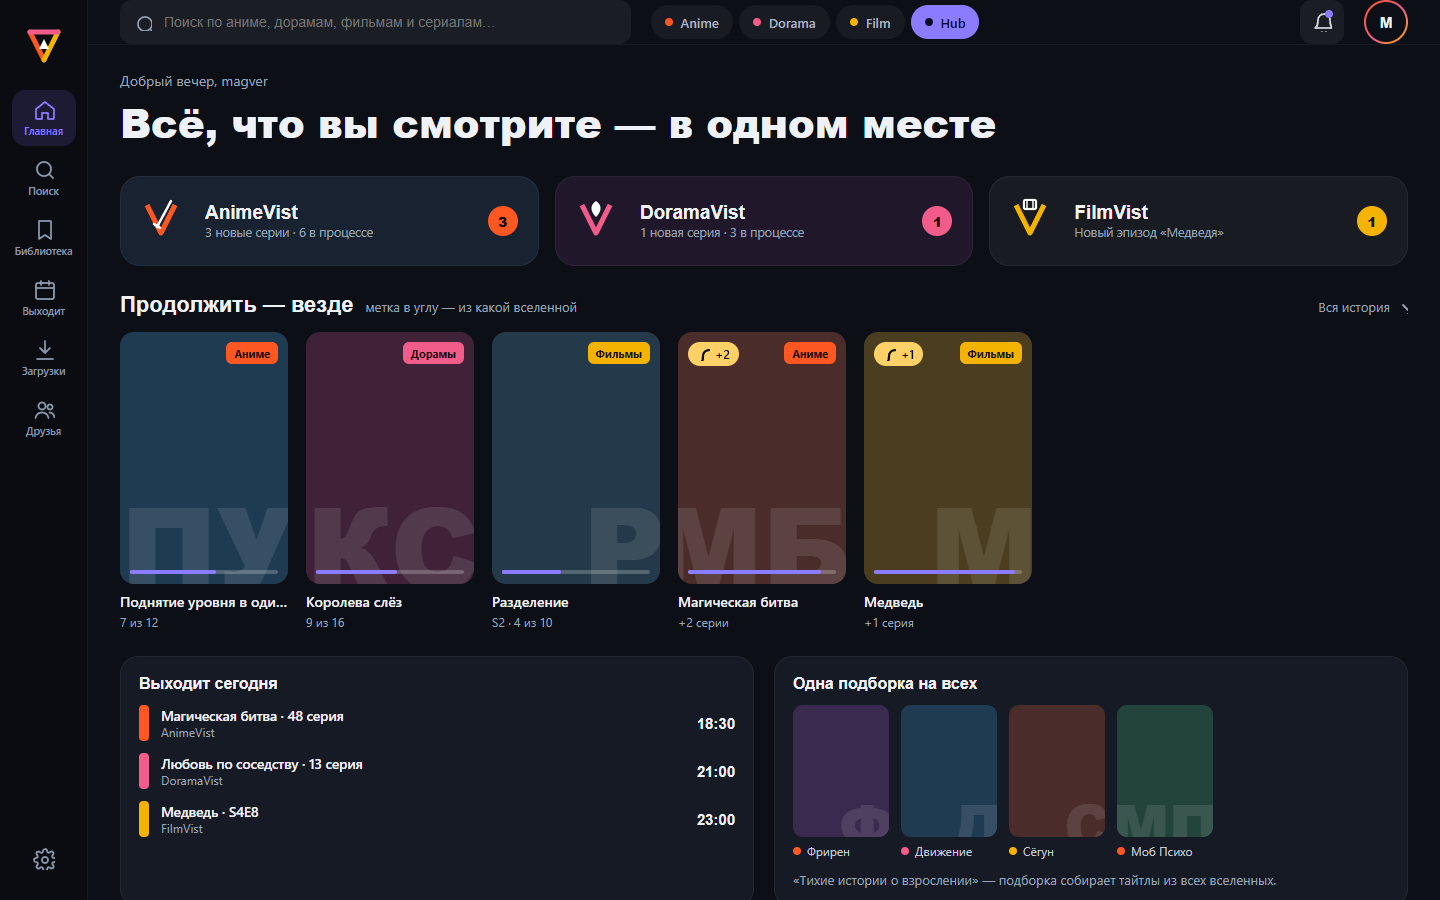The height and width of the screenshot is (900, 1440).
Task: Click progress bar on Разделение poster
Action: tap(576, 572)
